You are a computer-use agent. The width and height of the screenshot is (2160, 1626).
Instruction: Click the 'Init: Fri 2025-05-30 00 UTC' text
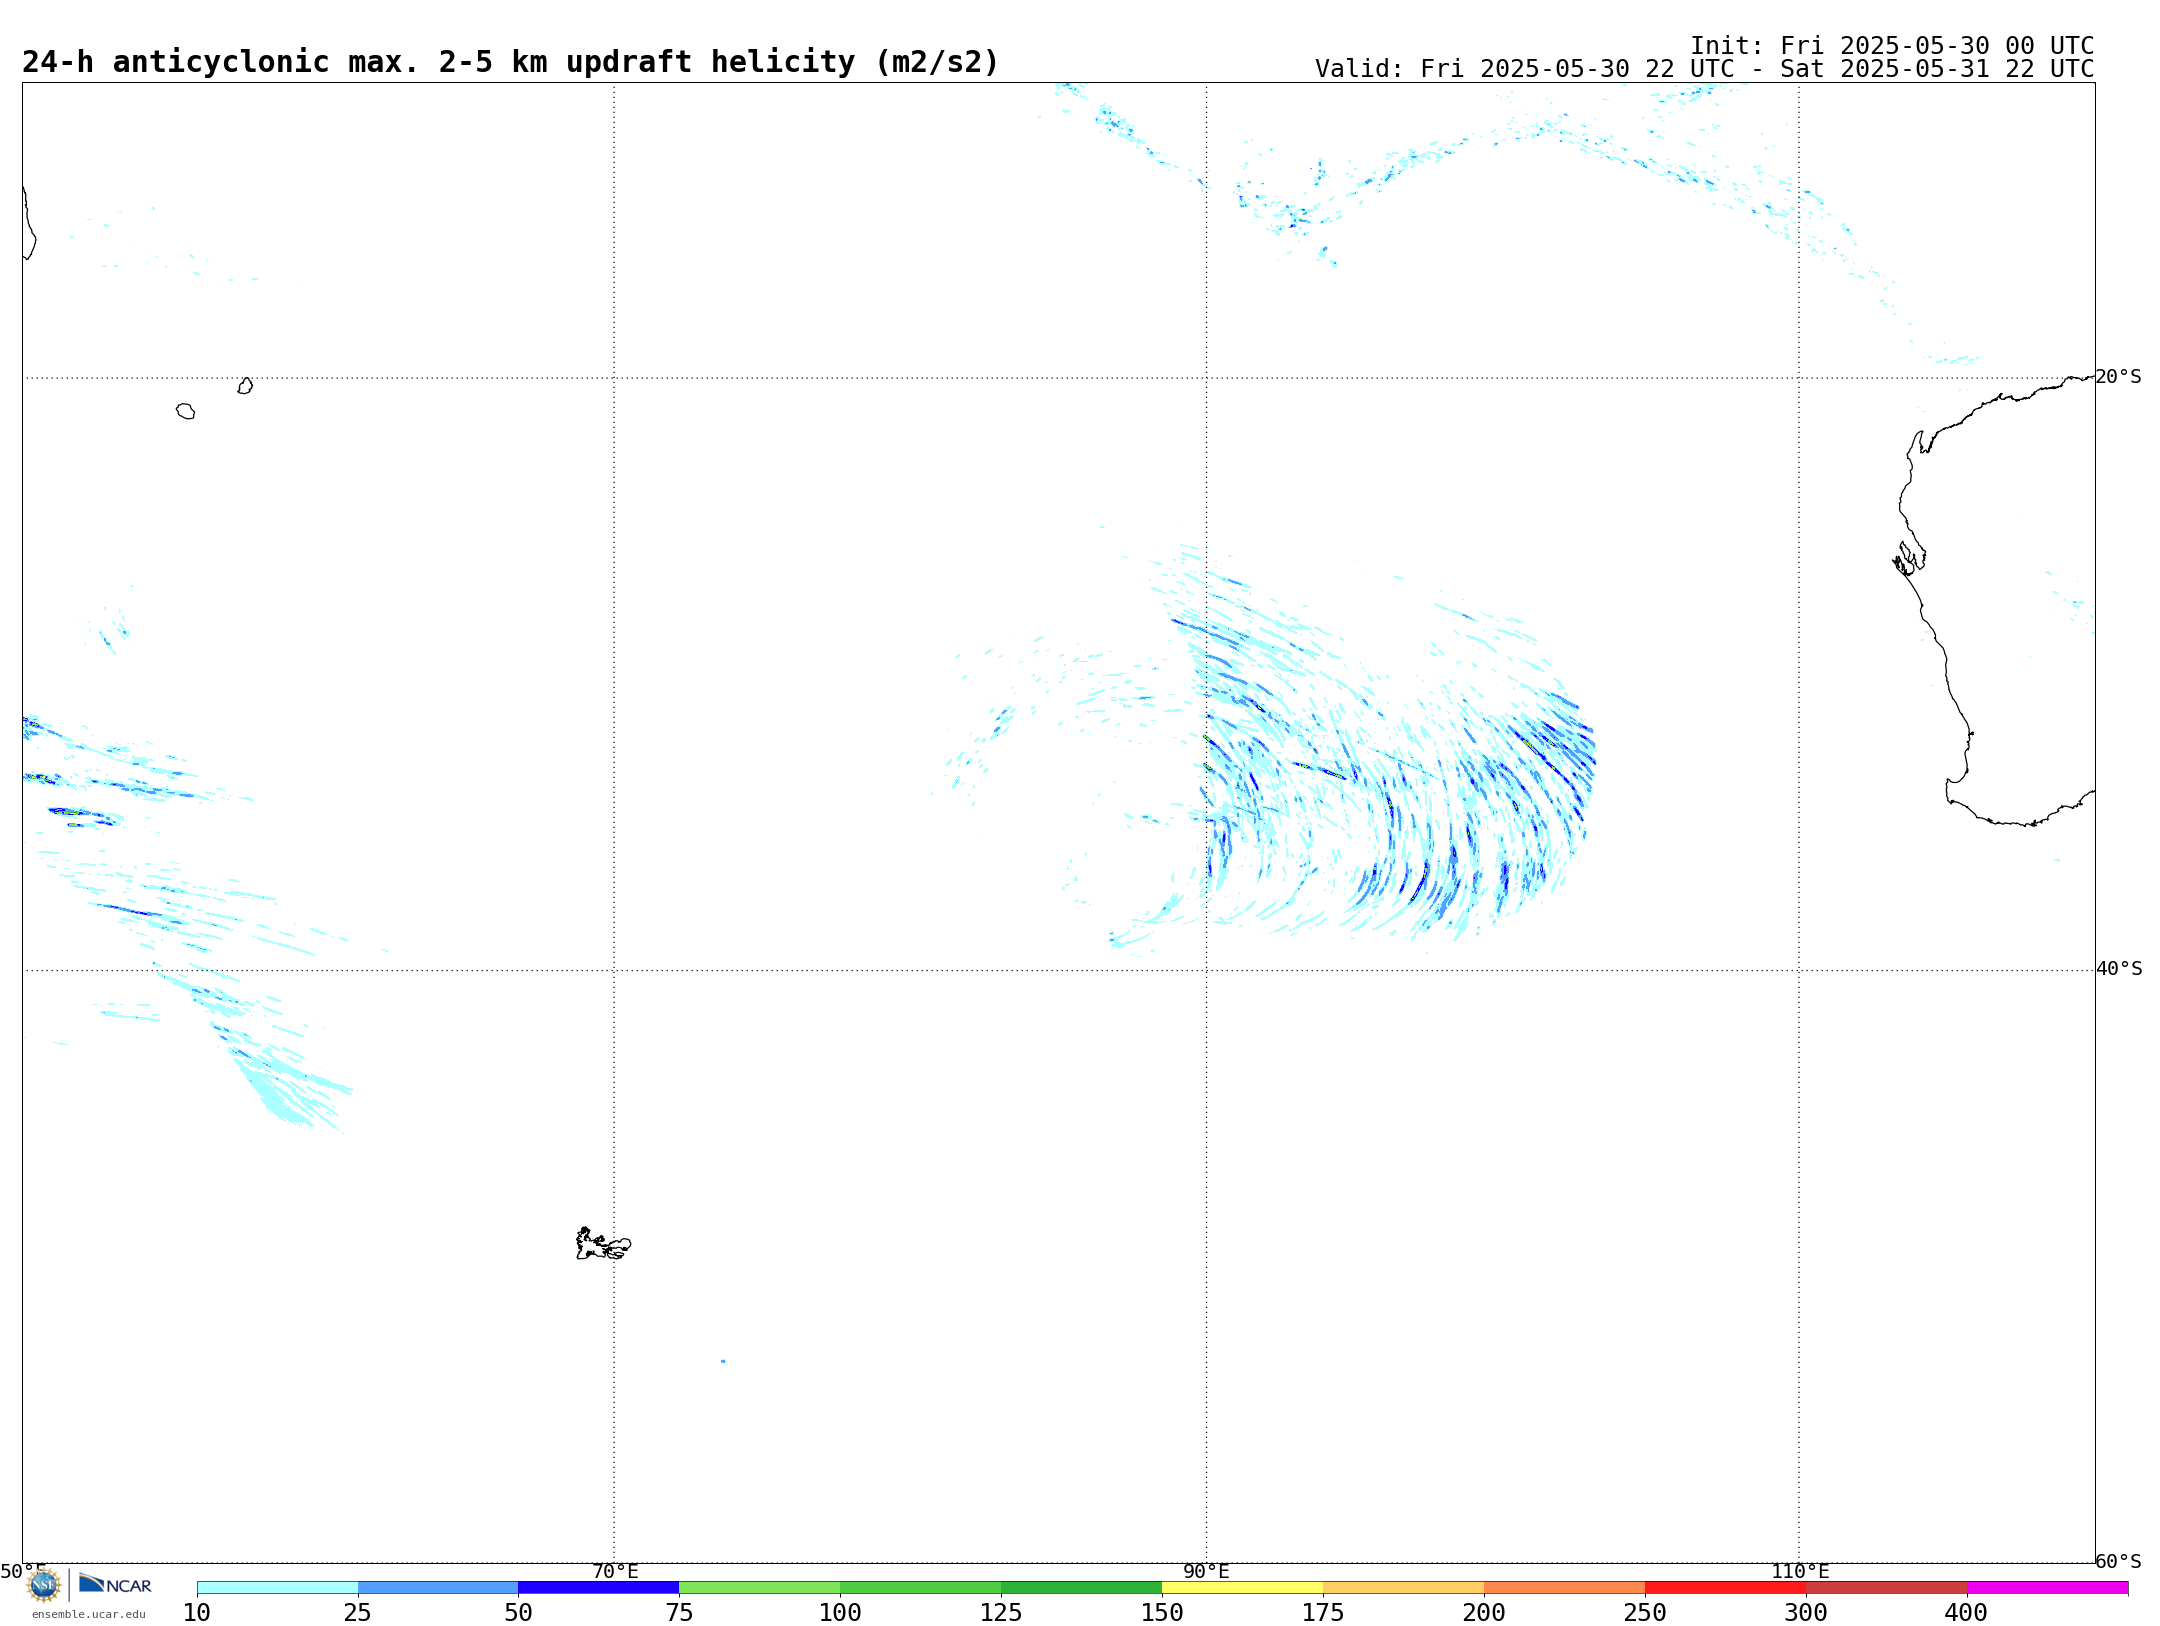point(1892,46)
